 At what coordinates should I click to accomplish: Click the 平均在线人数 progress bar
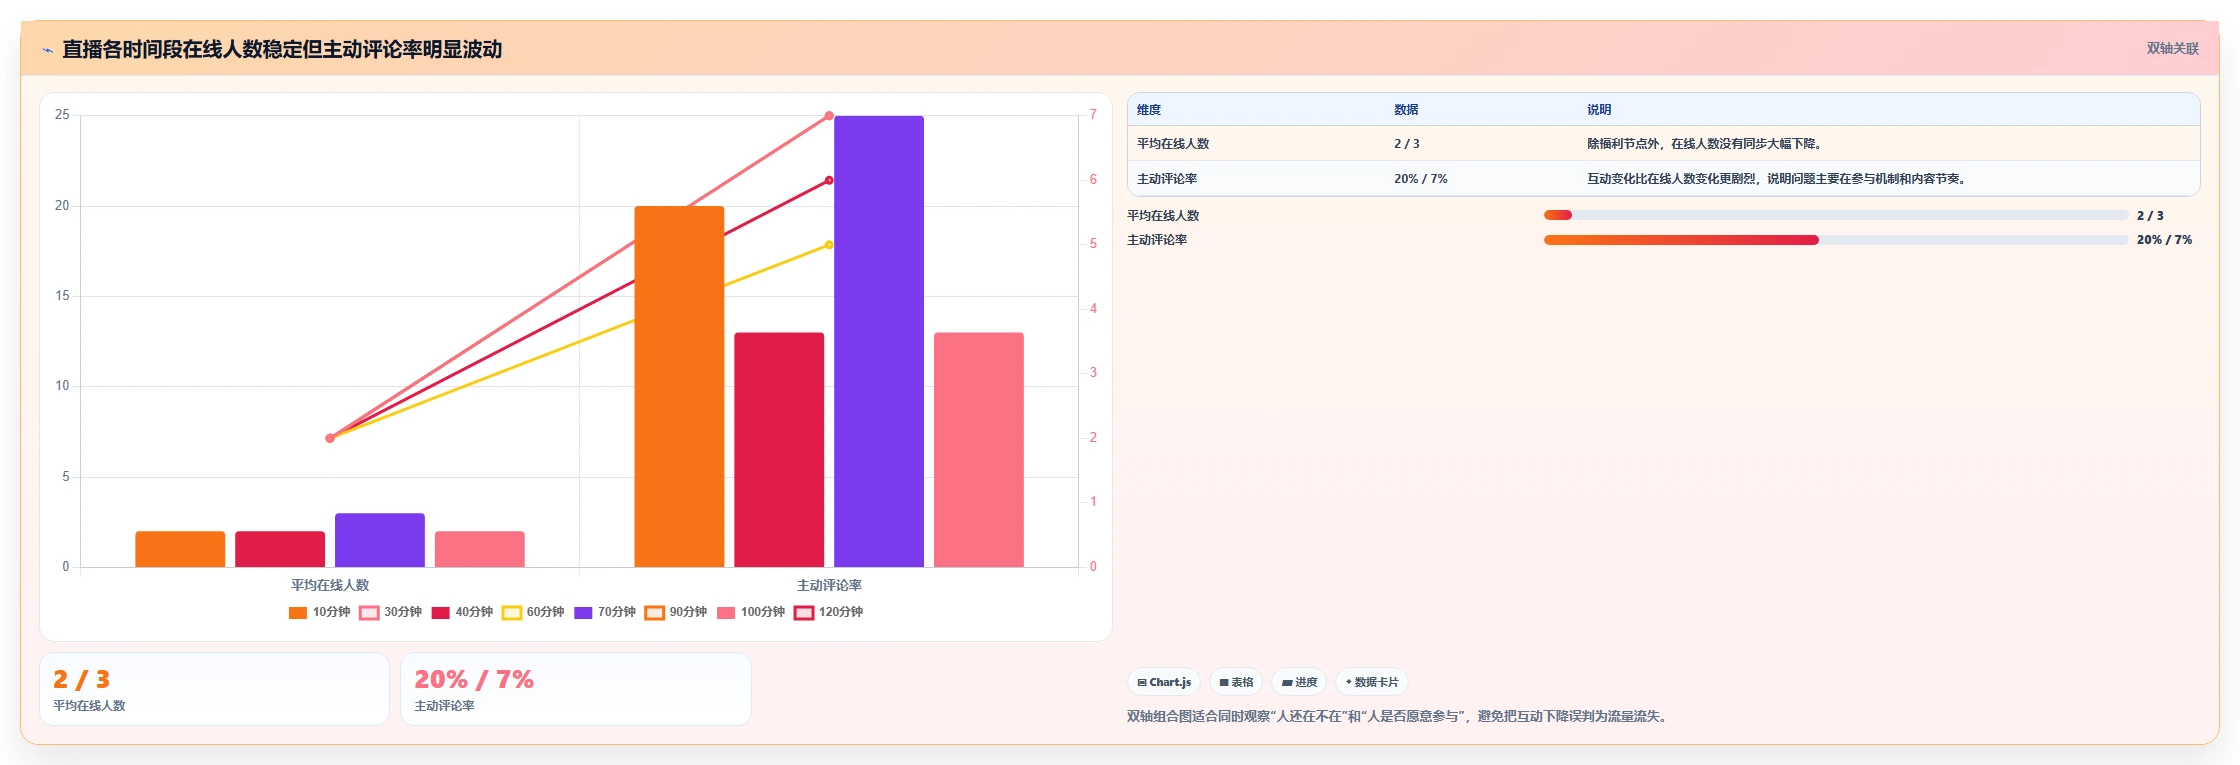(x=1835, y=215)
